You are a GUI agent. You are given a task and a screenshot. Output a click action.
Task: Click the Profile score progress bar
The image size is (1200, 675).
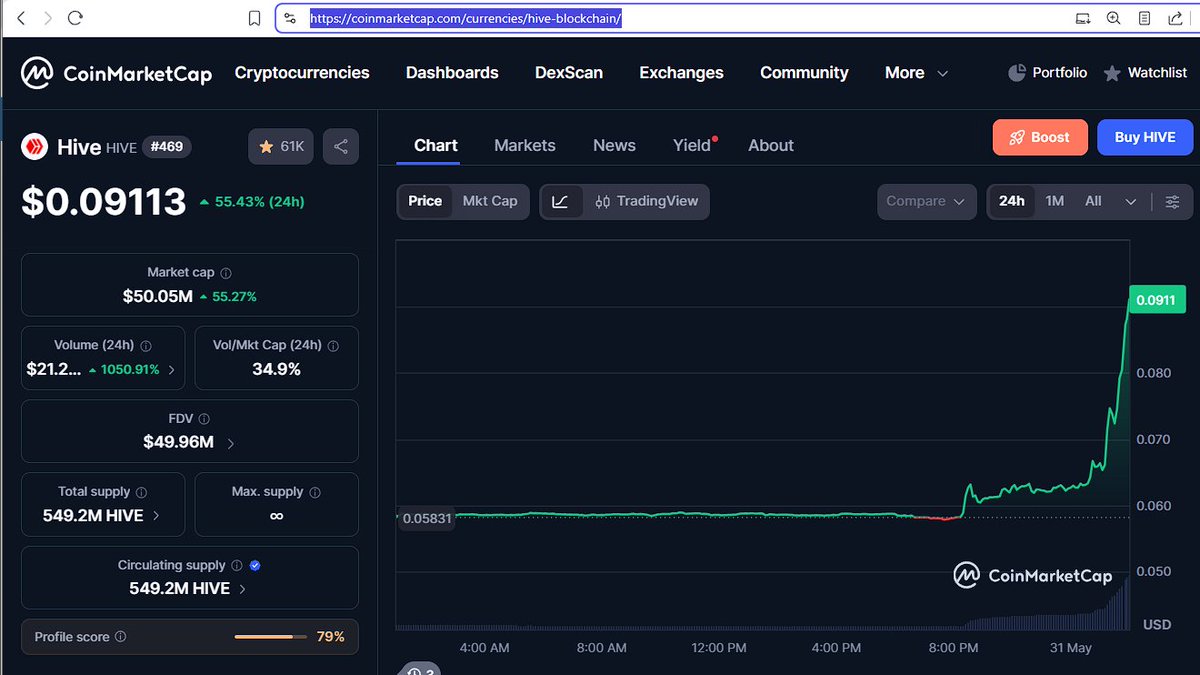click(x=270, y=637)
